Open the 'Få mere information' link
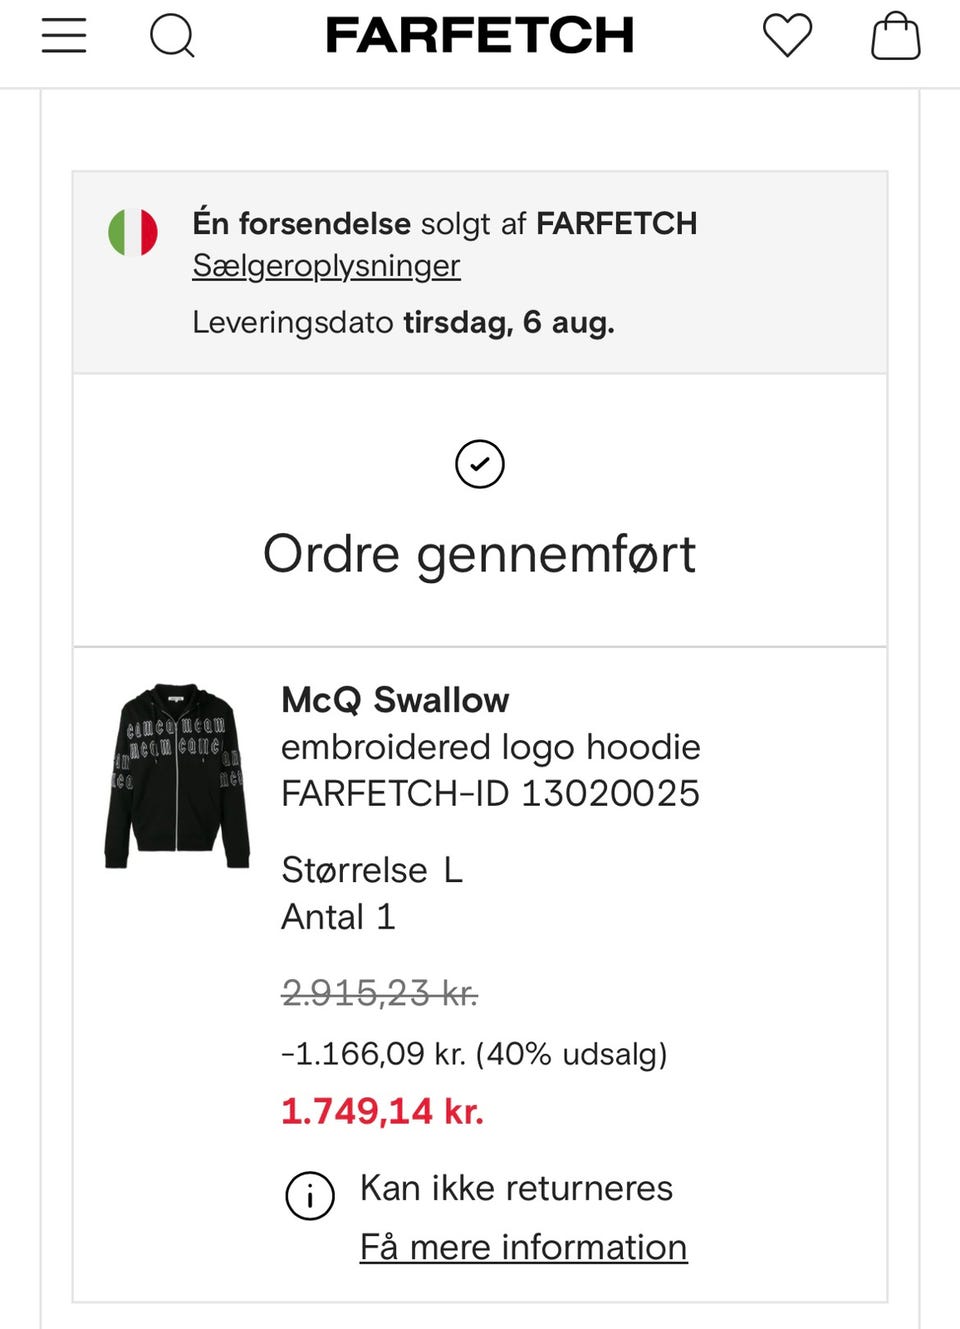Image resolution: width=960 pixels, height=1329 pixels. tap(523, 1247)
